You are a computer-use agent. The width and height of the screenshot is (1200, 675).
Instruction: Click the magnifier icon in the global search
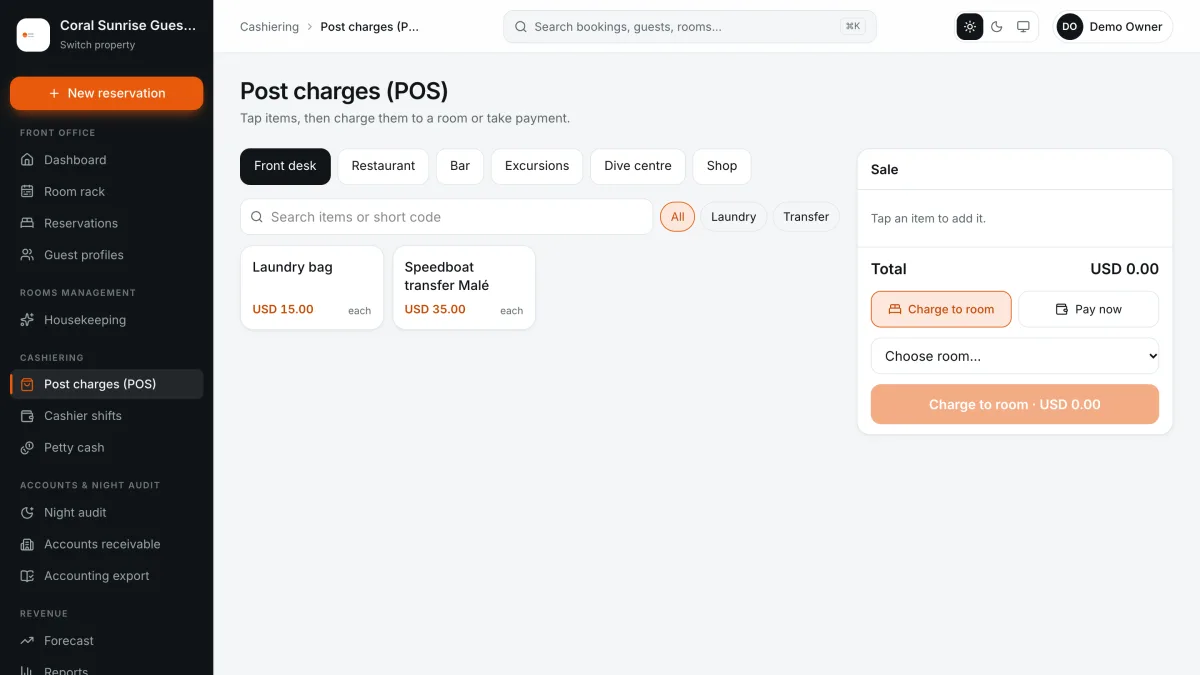click(521, 27)
